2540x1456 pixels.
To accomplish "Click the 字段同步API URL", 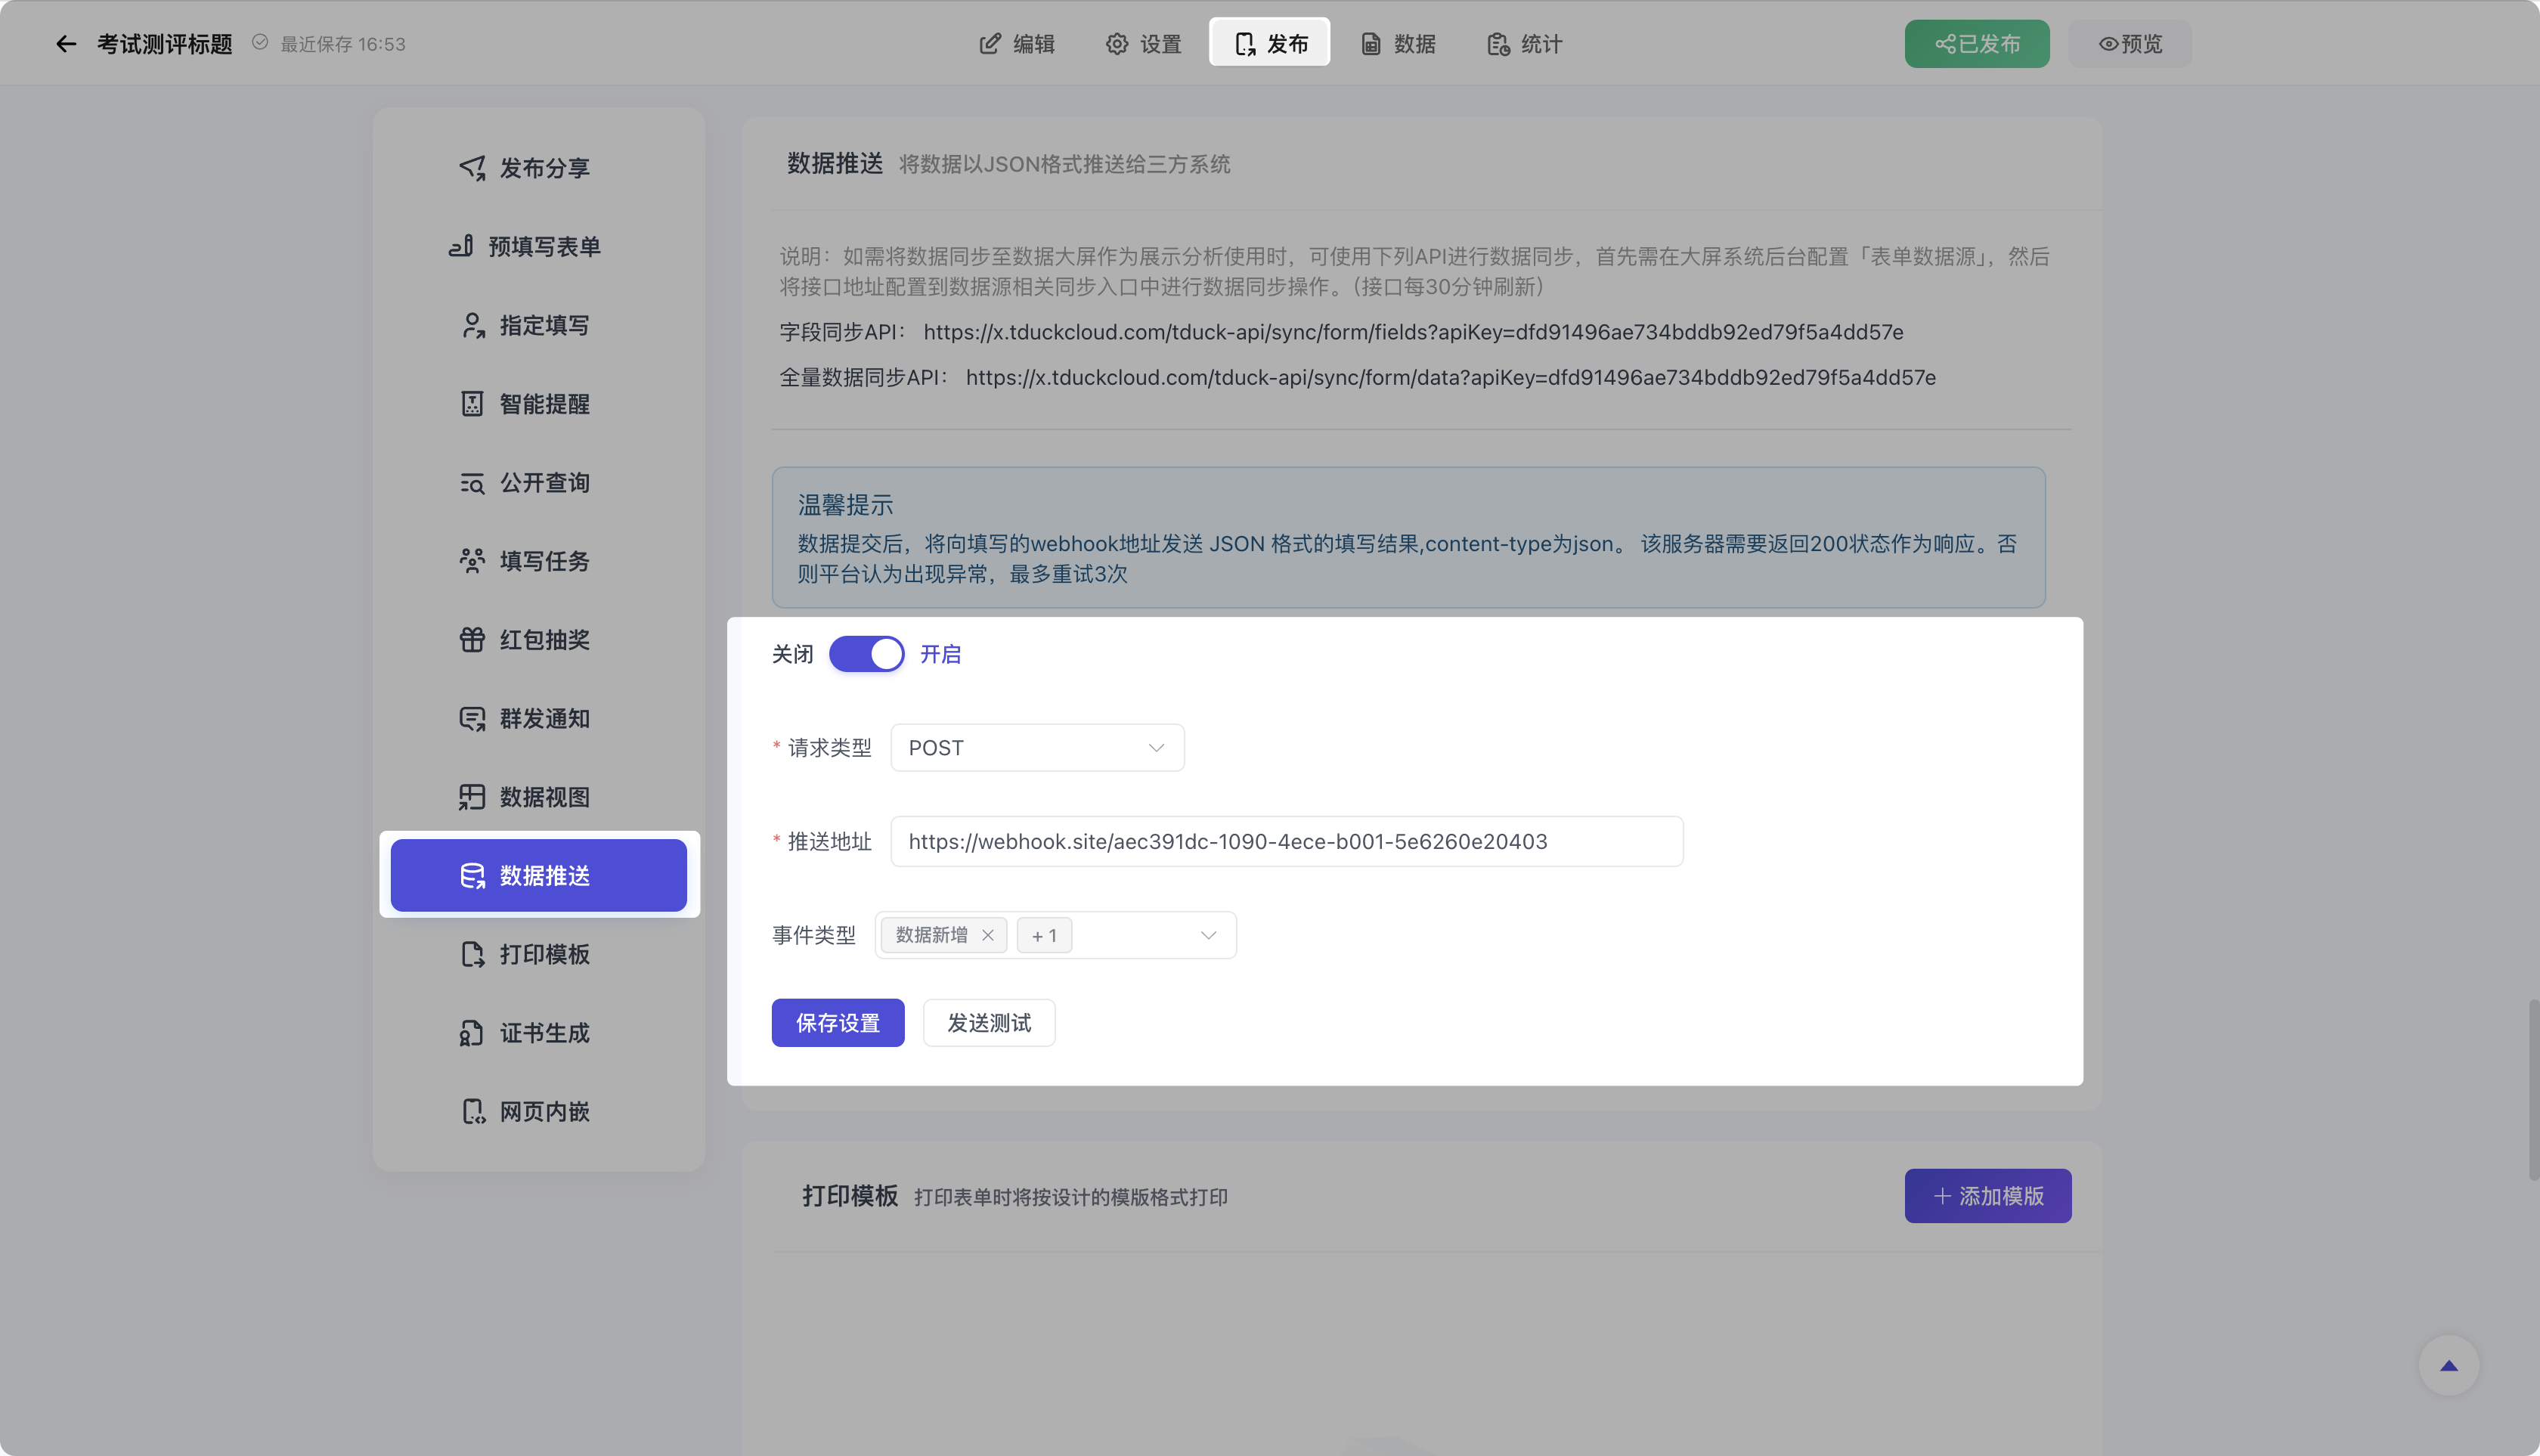I will coord(1413,332).
